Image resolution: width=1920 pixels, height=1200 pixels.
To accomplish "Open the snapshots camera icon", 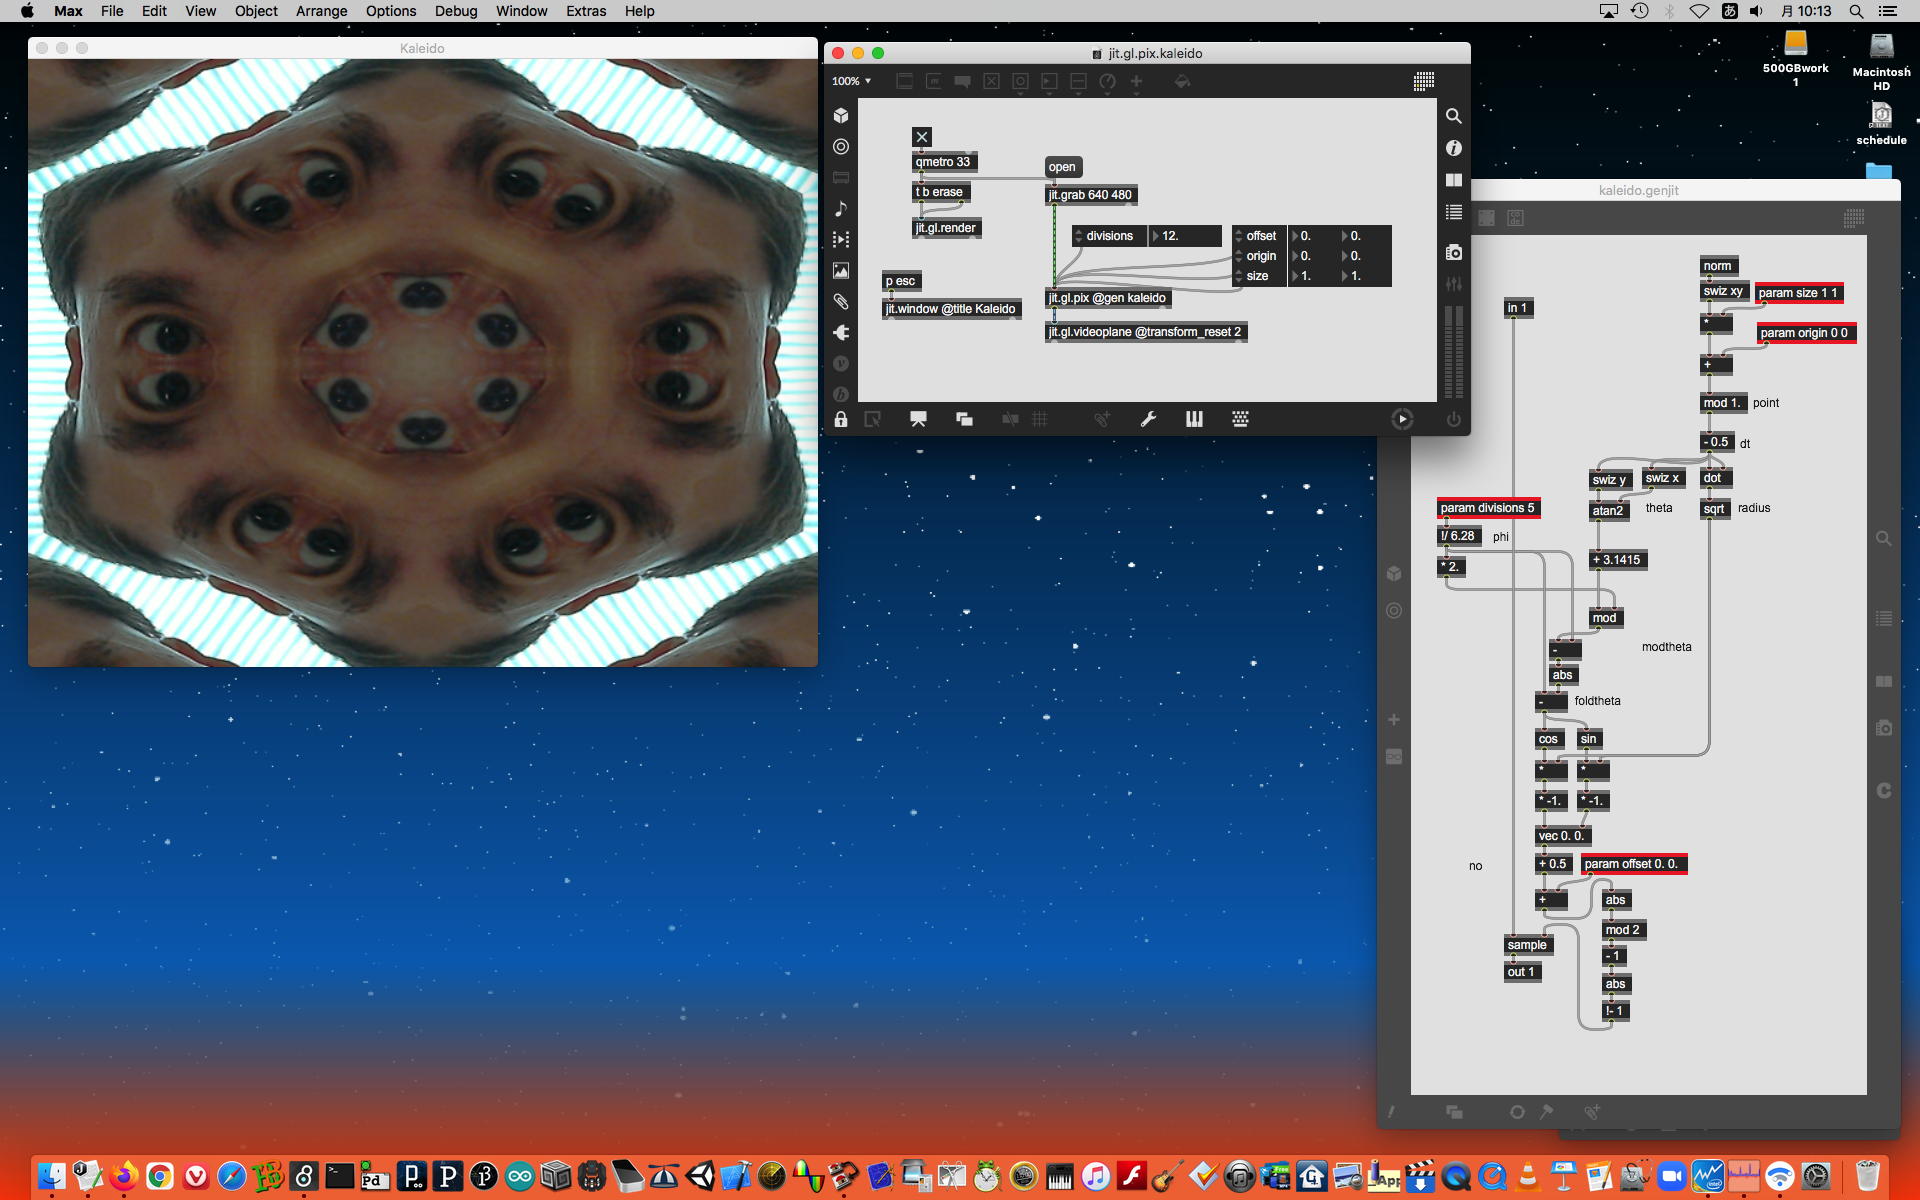I will pyautogui.click(x=1454, y=253).
